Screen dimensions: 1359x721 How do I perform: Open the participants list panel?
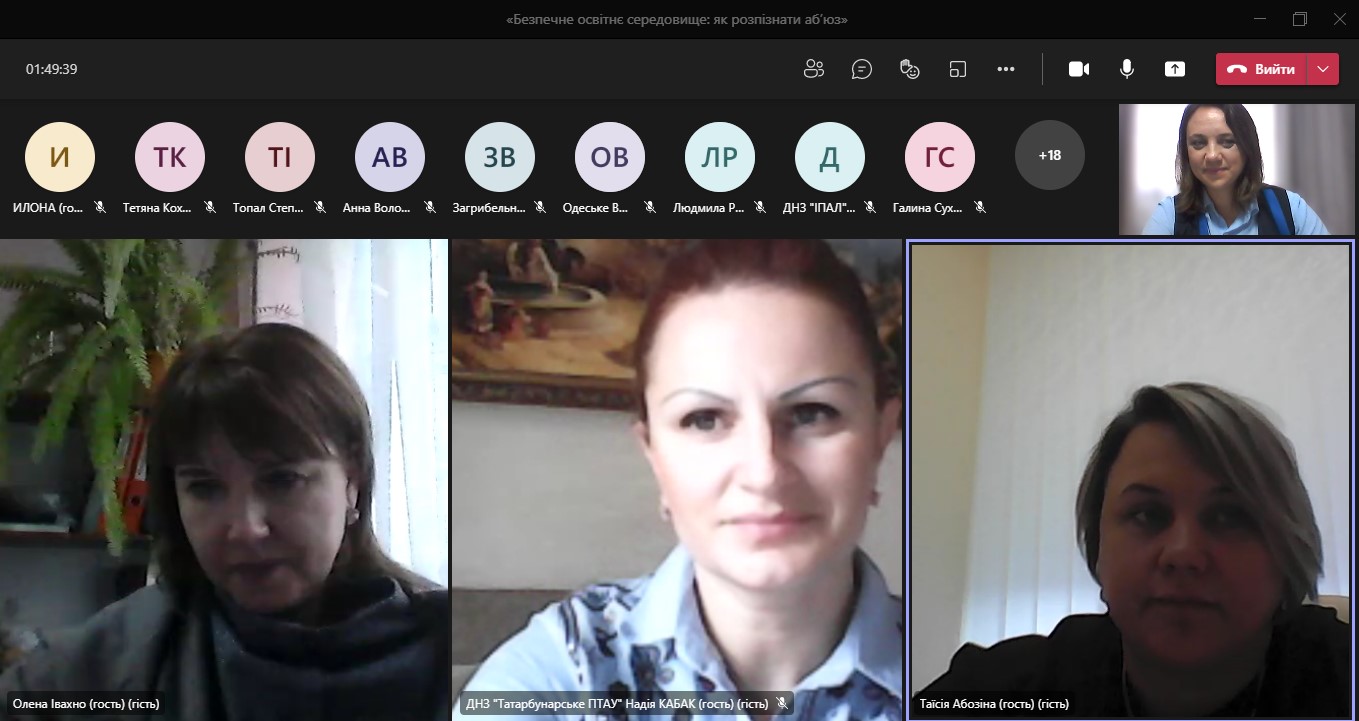(x=814, y=69)
